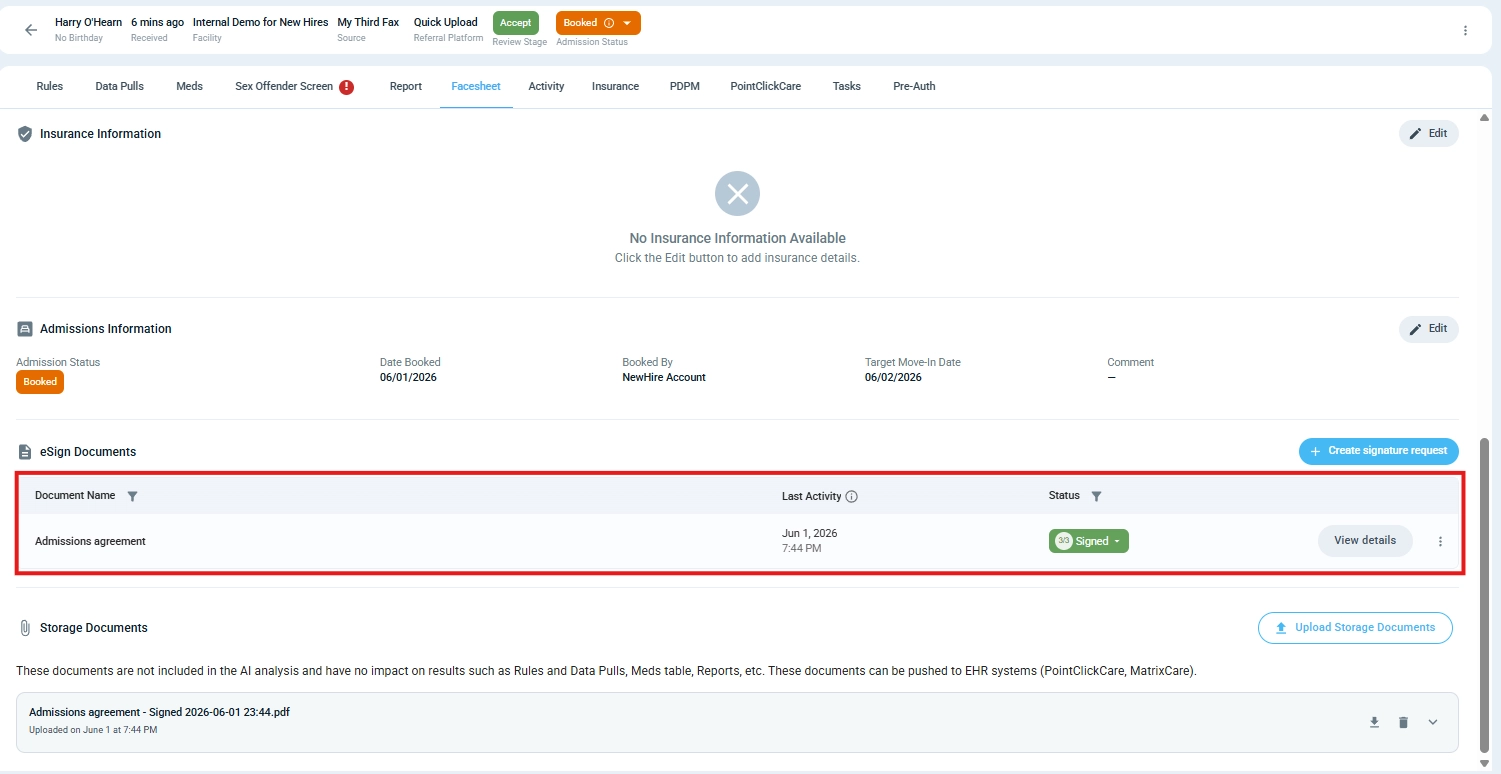Screen dimensions: 1501x774
Task: Download the signed Admissions agreement PDF
Action: click(1374, 722)
